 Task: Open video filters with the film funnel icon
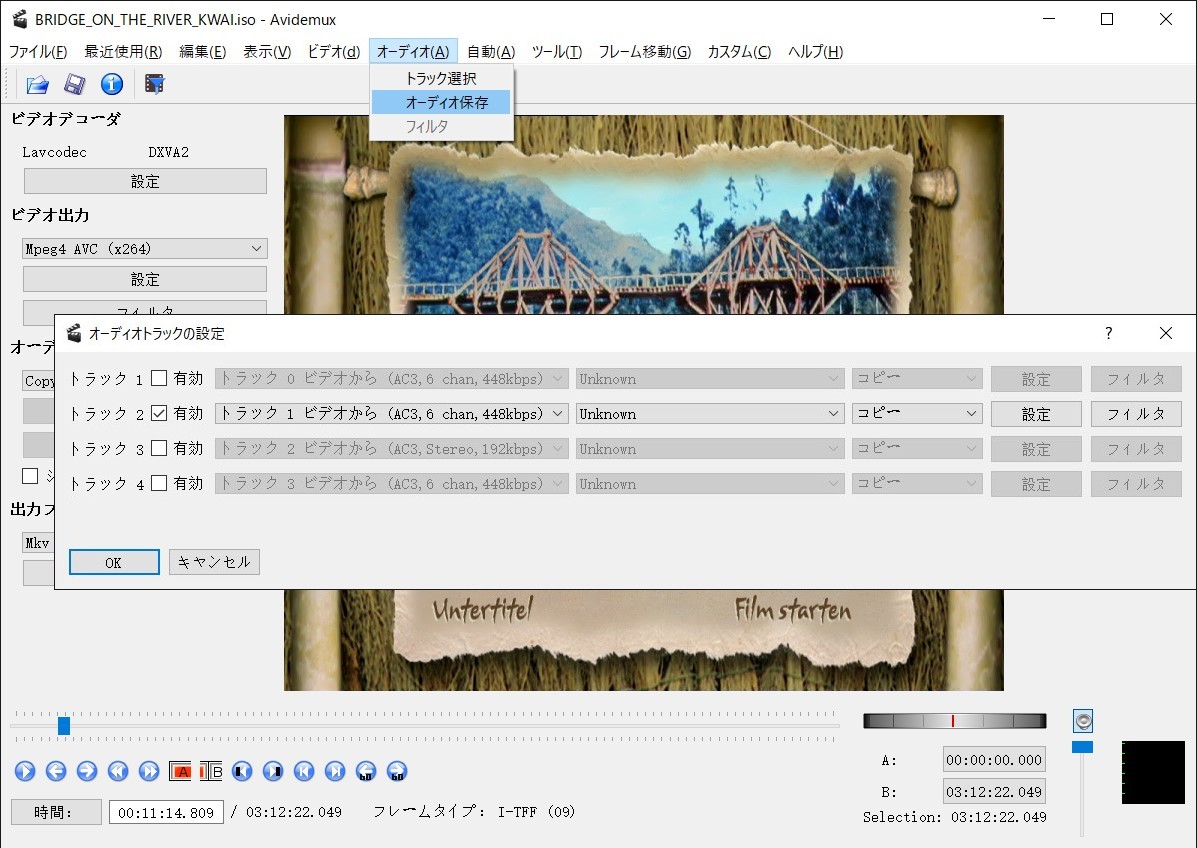(x=154, y=84)
